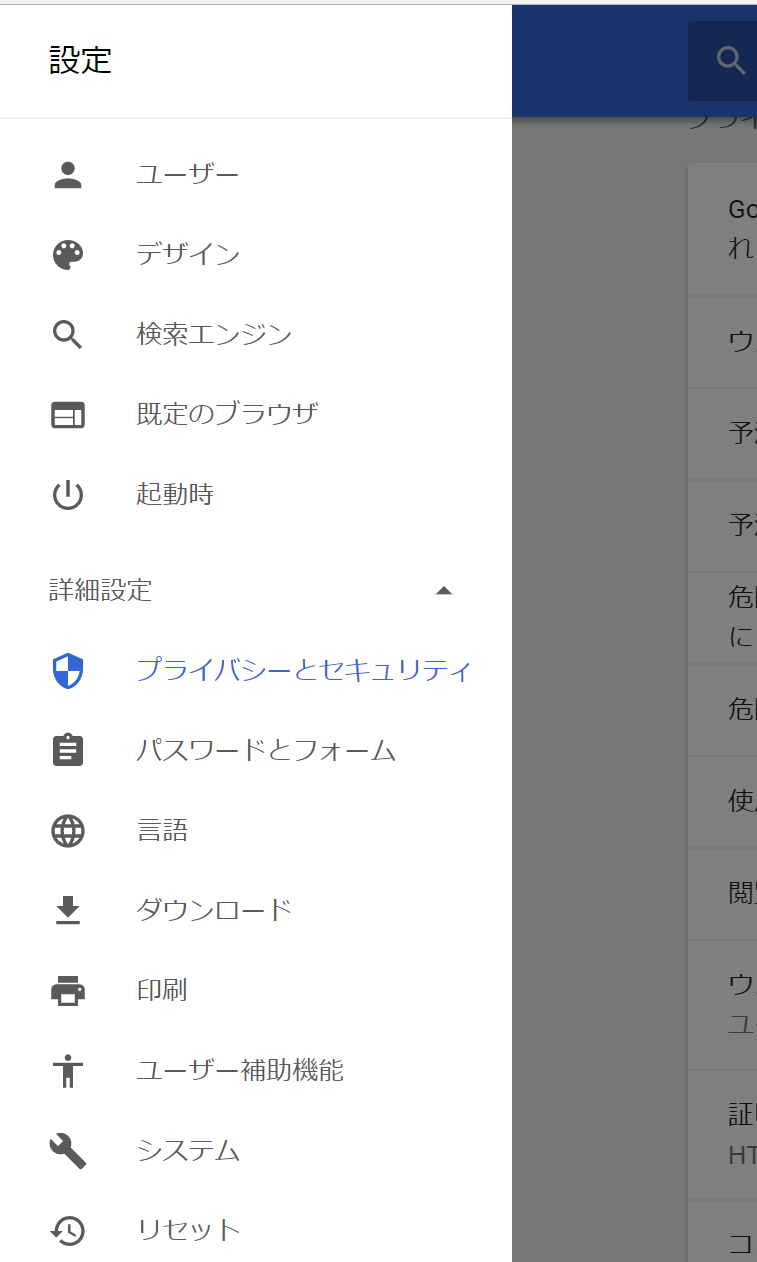Click the magnifier icon beside 検索エンジン
The height and width of the screenshot is (1262, 757).
[x=68, y=335]
